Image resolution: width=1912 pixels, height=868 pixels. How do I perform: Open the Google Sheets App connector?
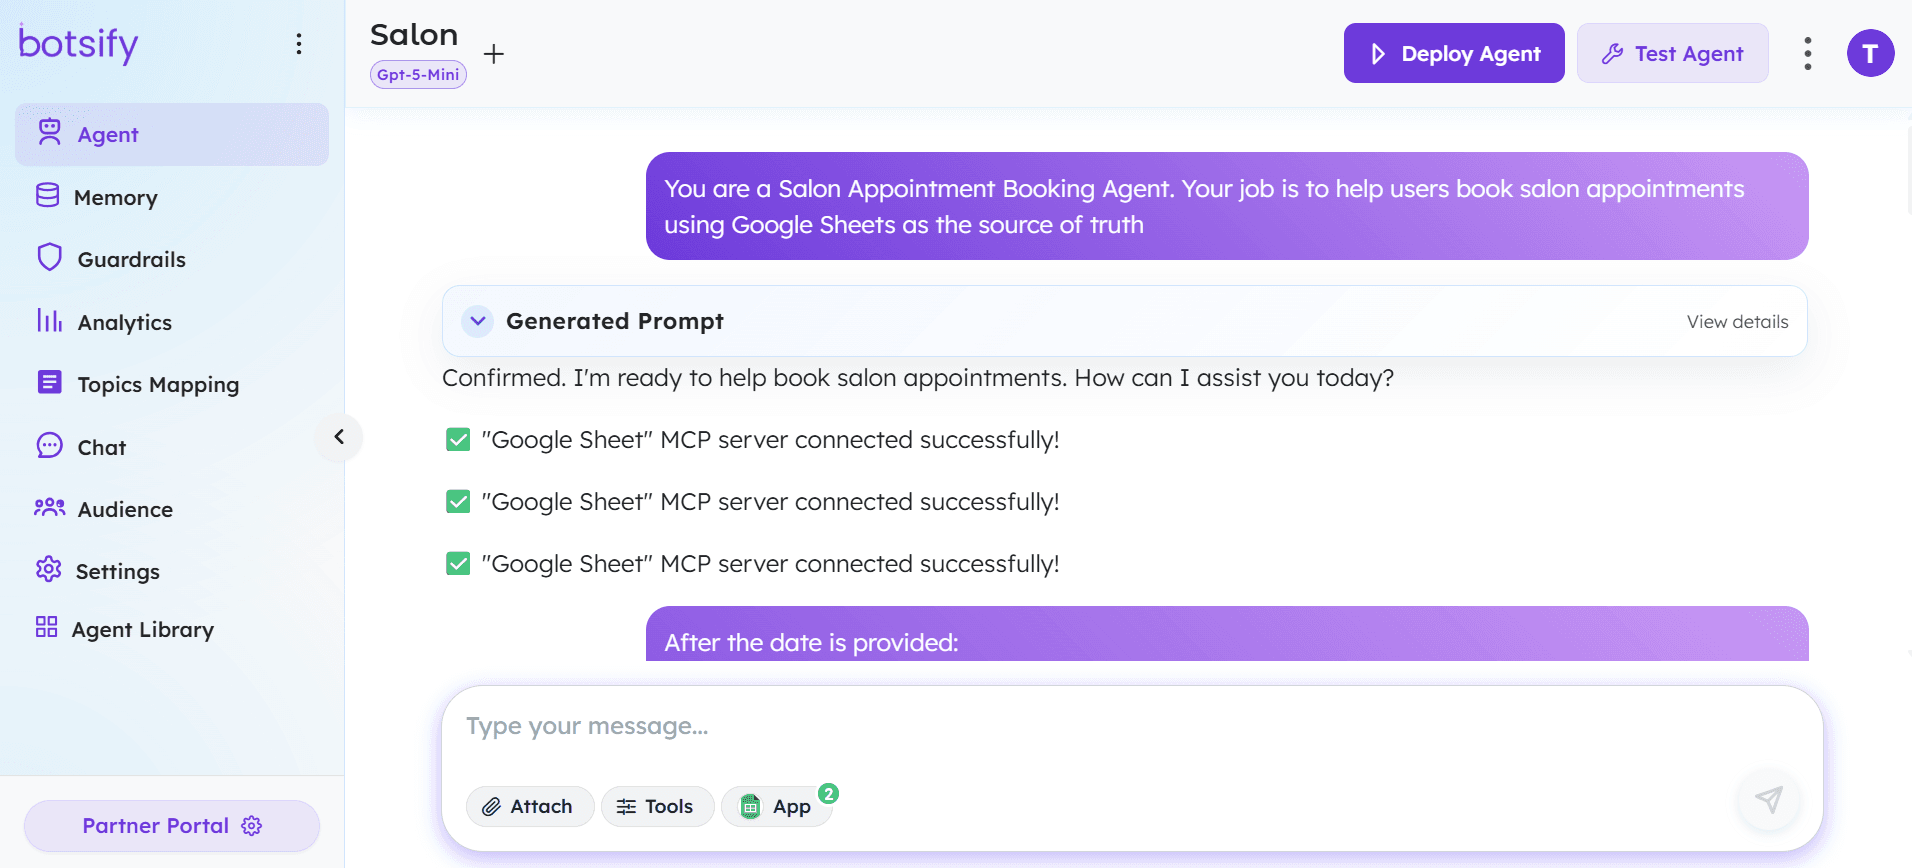(777, 807)
